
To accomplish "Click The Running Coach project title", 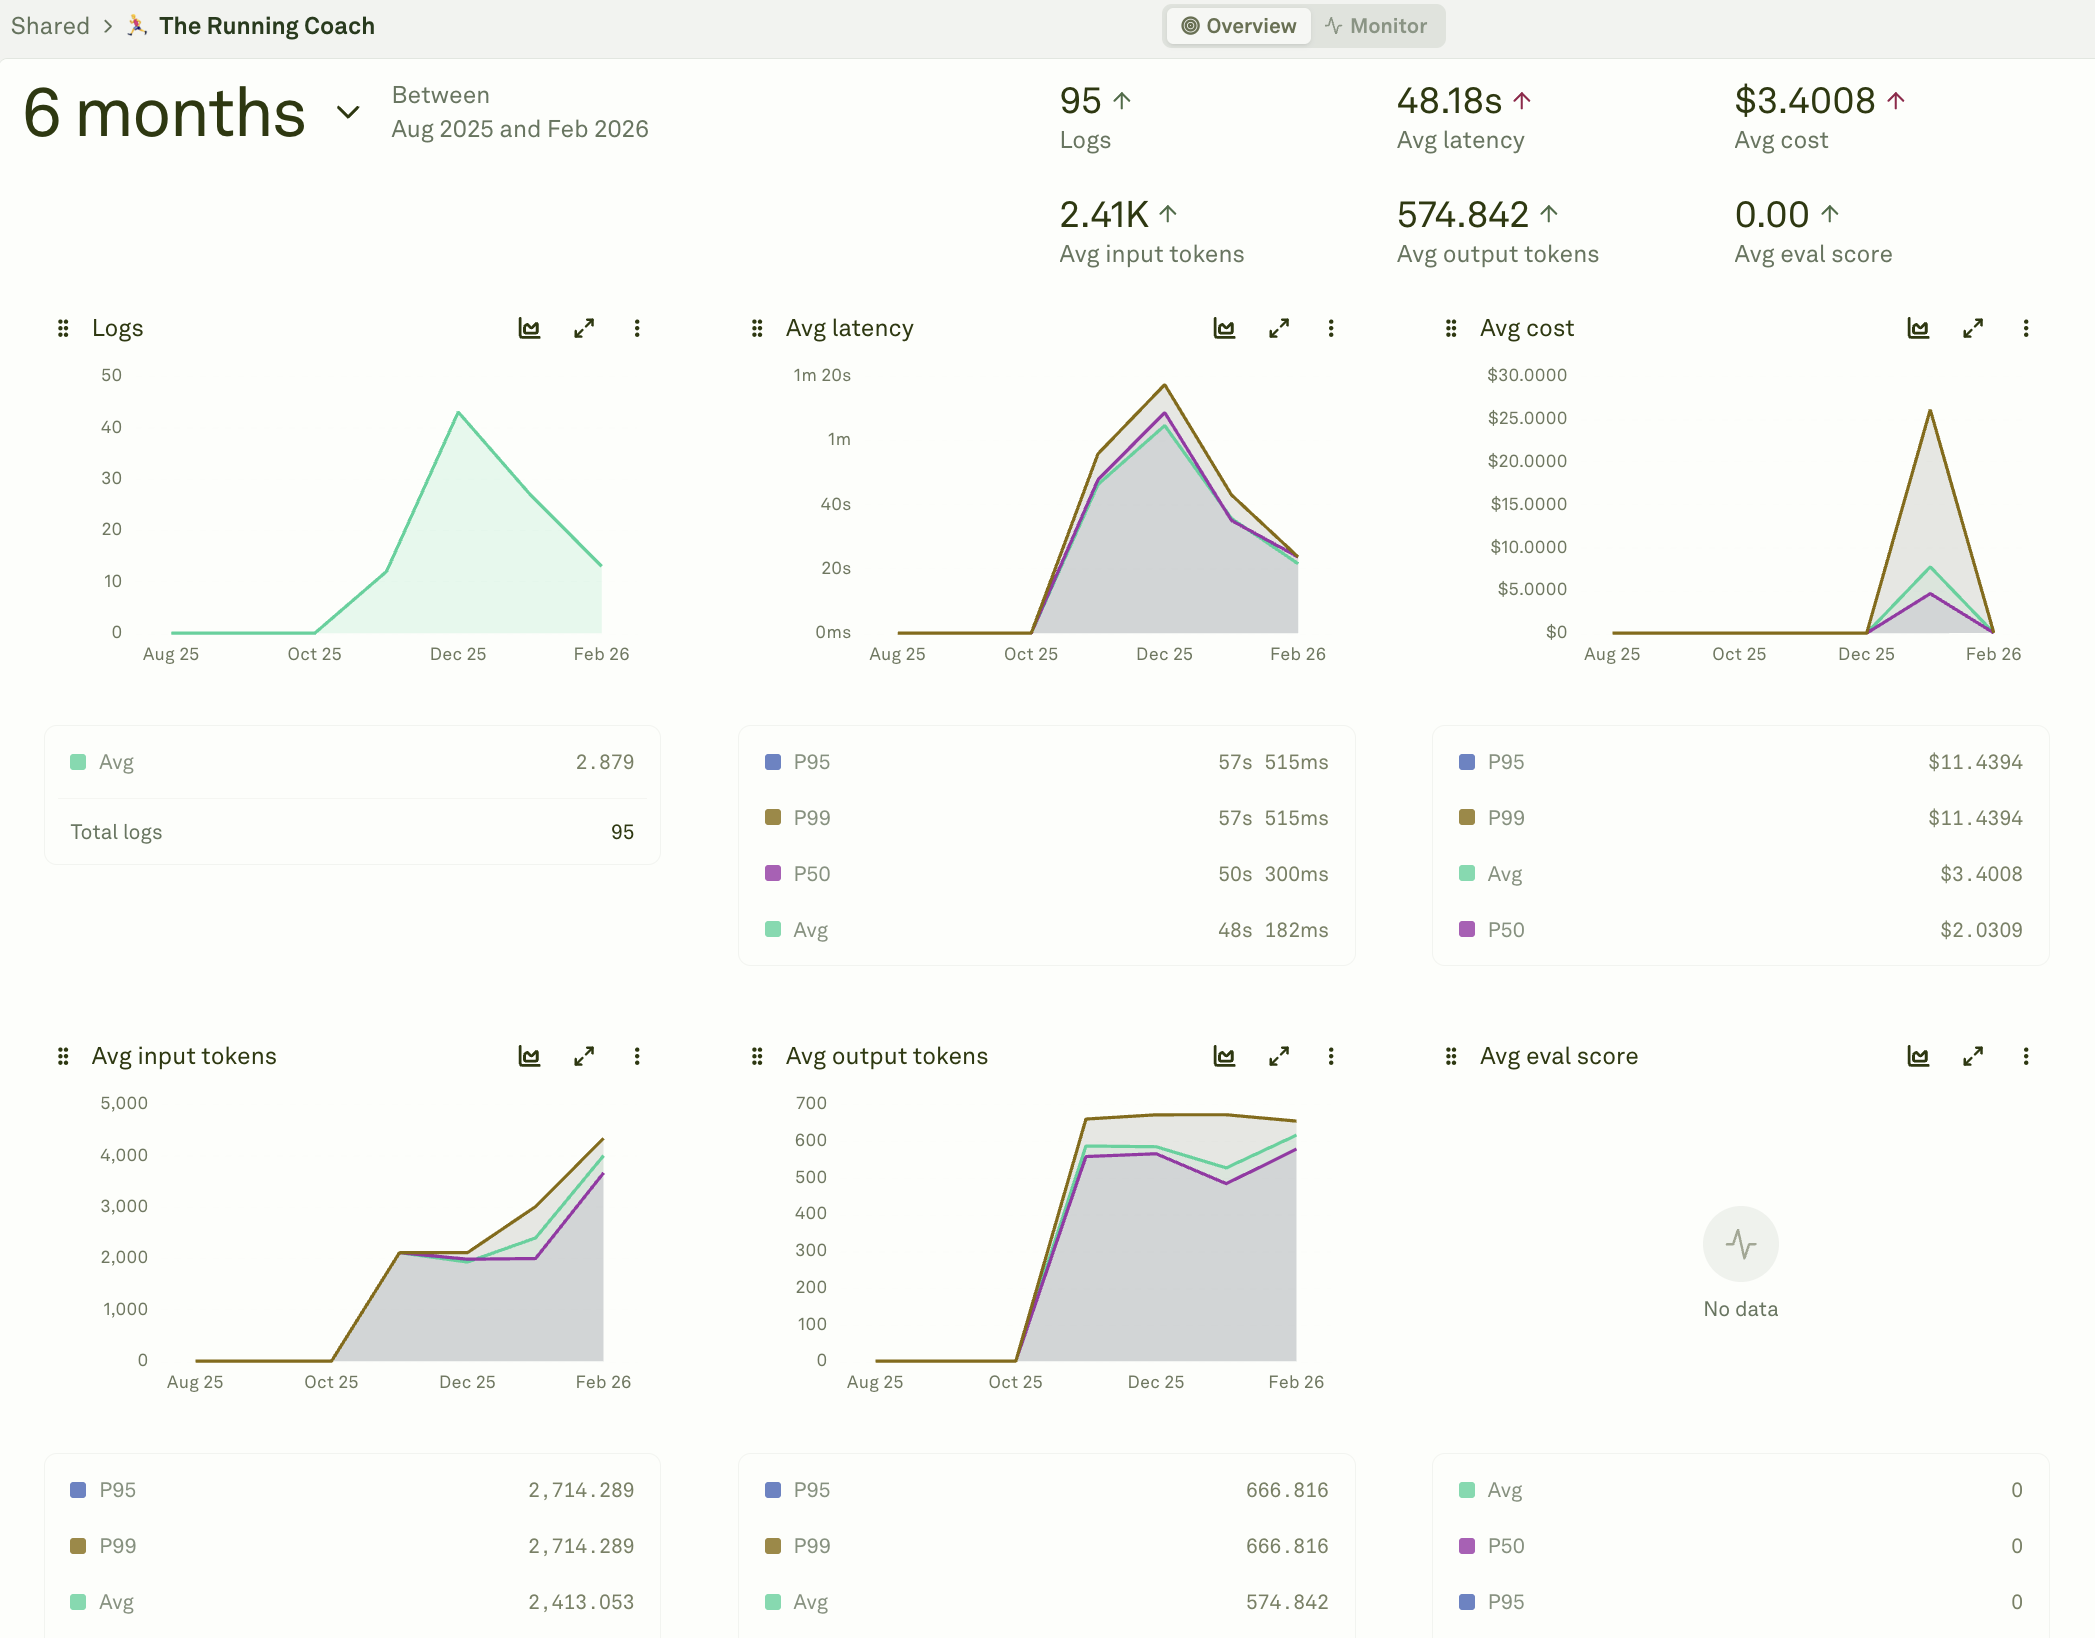I will tap(266, 26).
